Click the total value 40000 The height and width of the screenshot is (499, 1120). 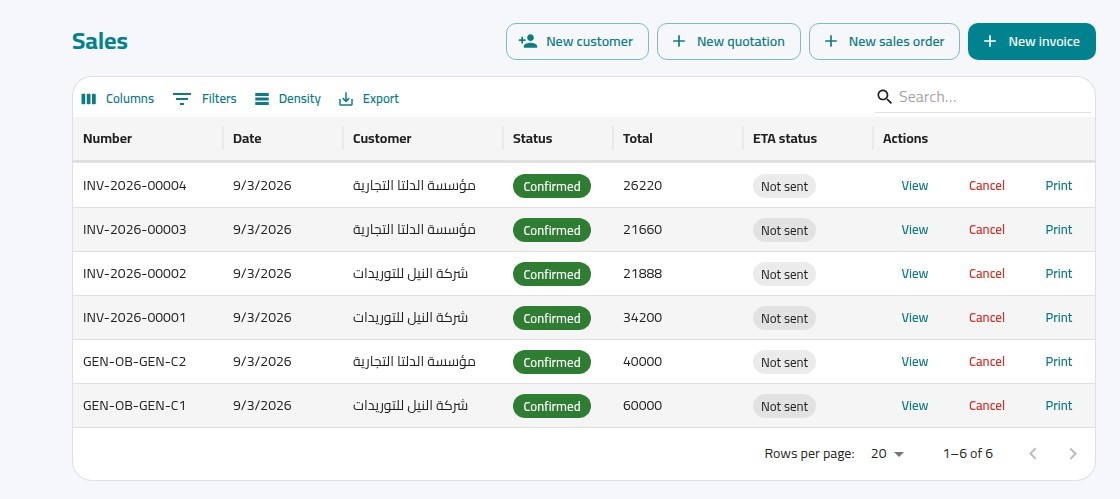tap(642, 362)
